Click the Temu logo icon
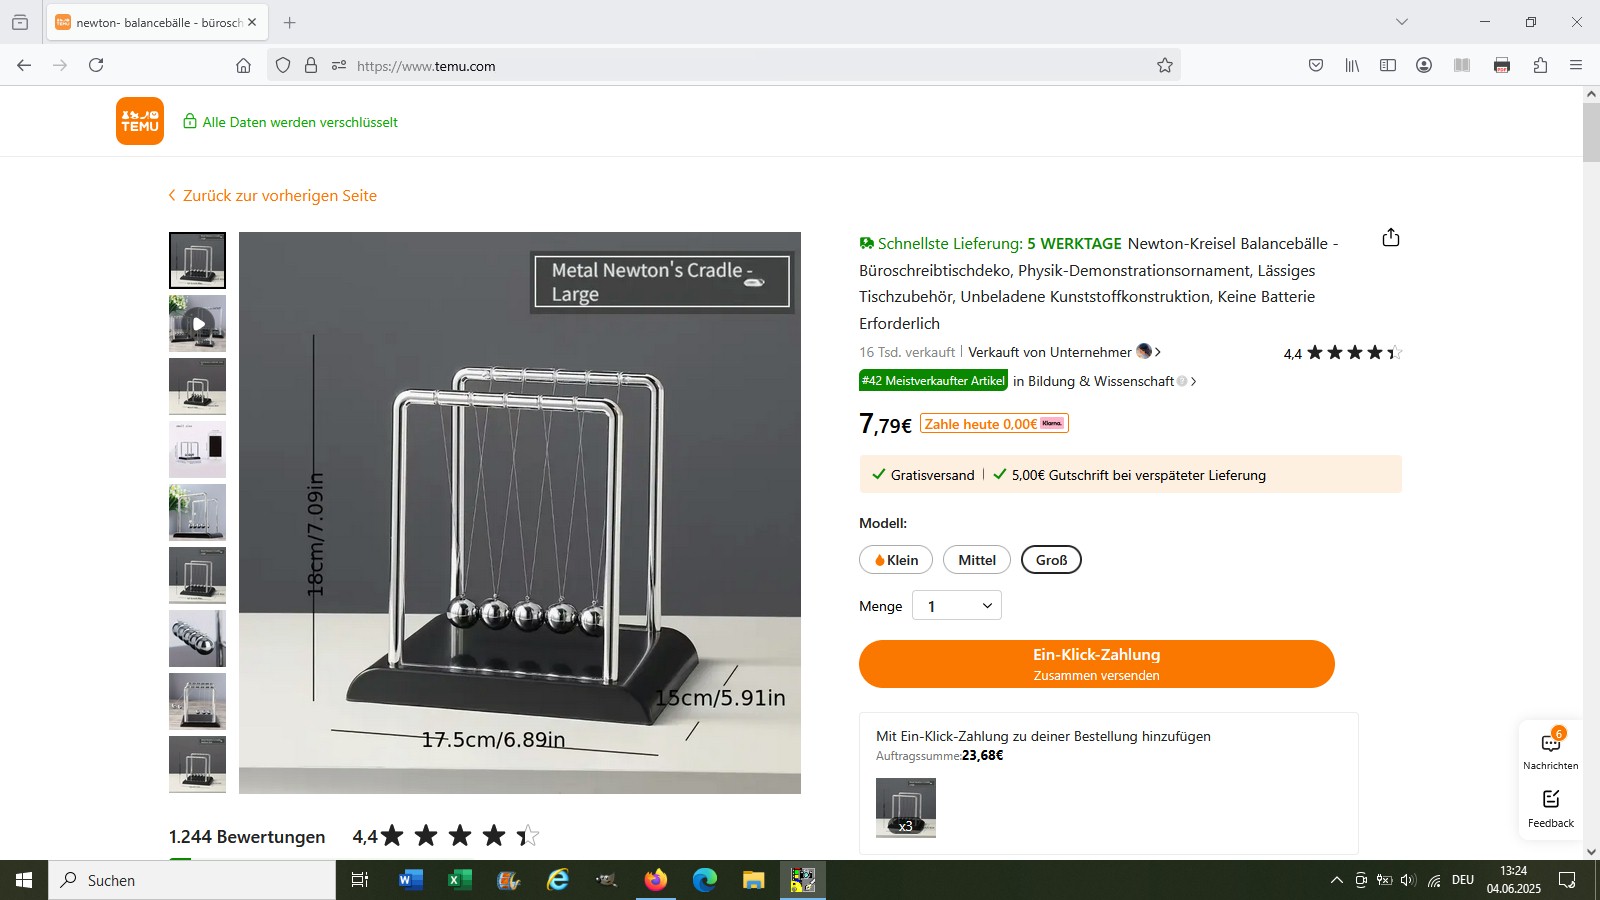The height and width of the screenshot is (900, 1600). [140, 121]
